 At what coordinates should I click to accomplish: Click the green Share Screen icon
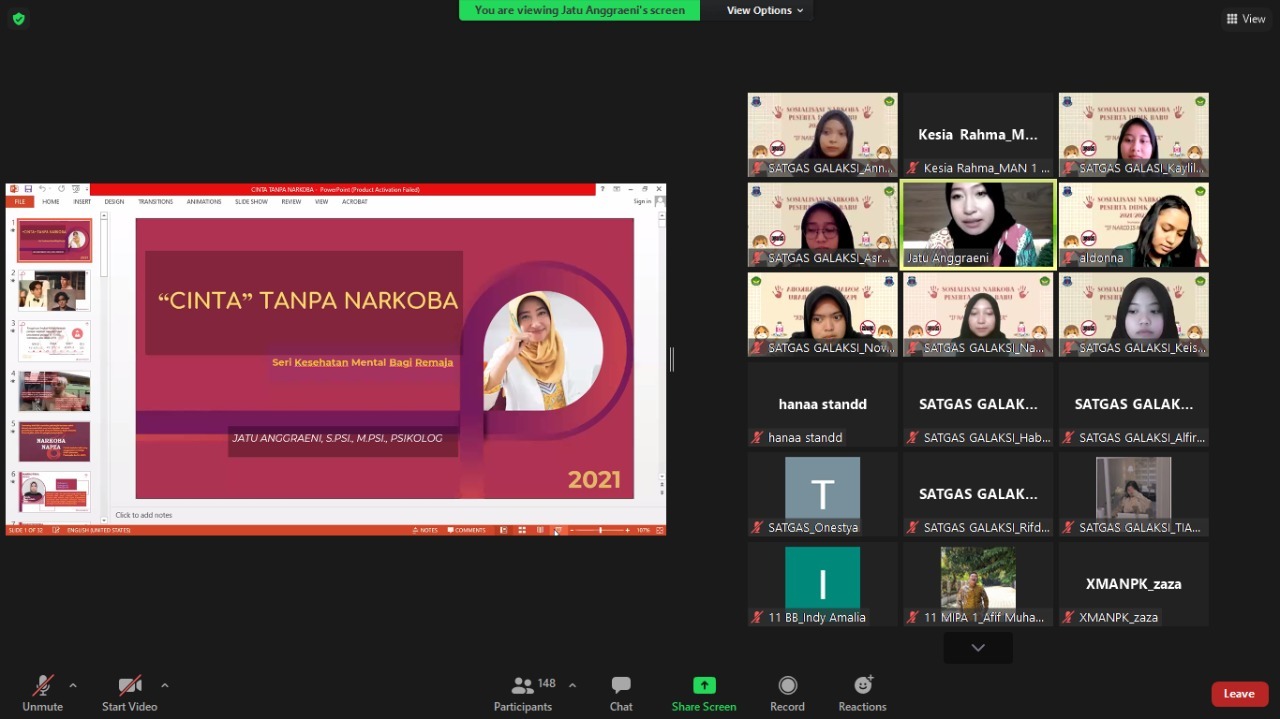click(704, 686)
